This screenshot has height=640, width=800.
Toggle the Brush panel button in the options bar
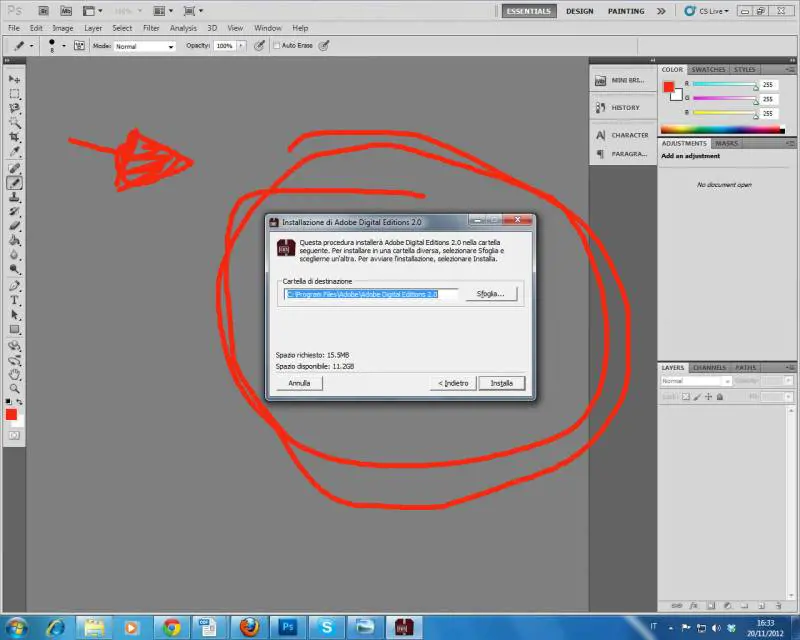pyautogui.click(x=79, y=45)
